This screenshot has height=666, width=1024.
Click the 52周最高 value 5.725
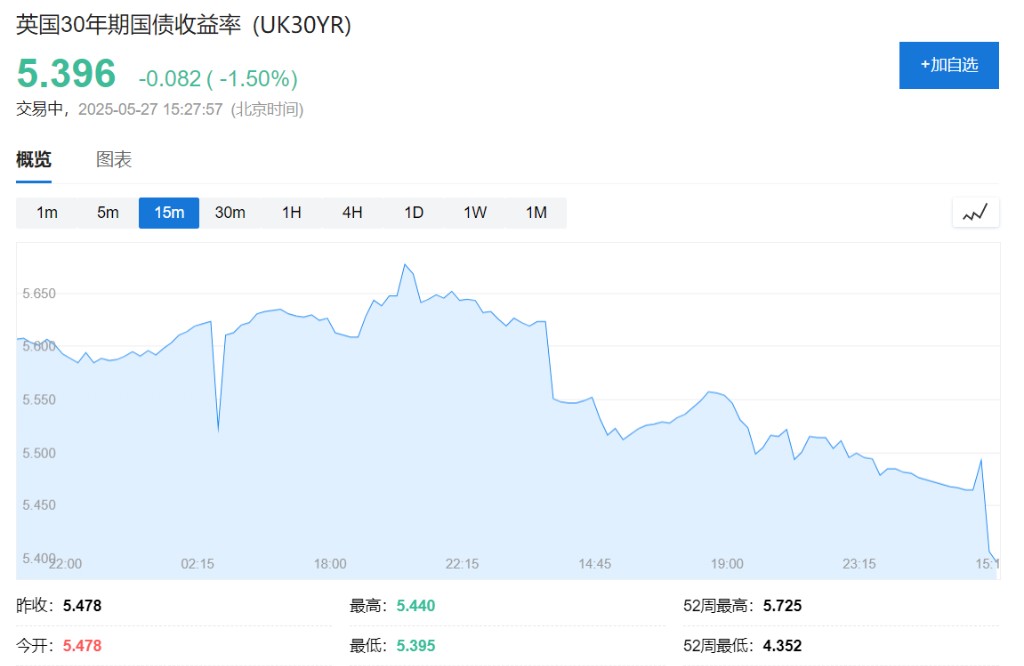pyautogui.click(x=782, y=605)
